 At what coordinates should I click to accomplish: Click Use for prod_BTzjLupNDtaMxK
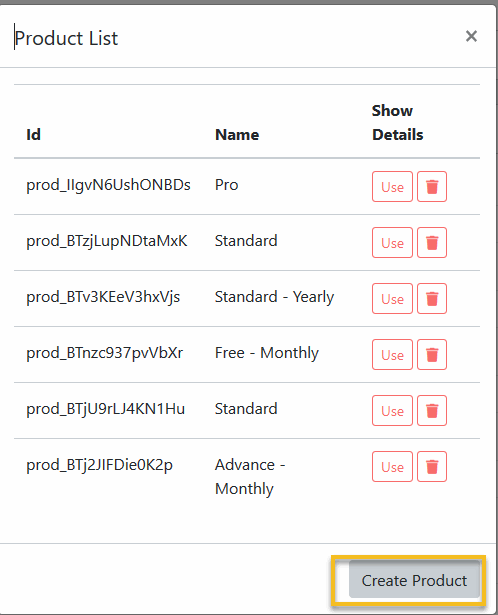(392, 242)
